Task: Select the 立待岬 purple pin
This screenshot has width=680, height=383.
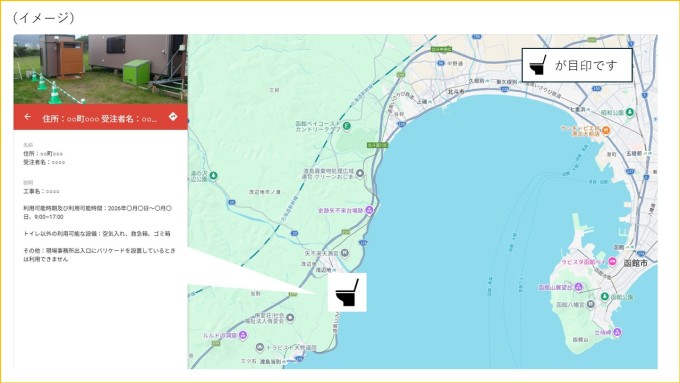Action: (x=617, y=333)
